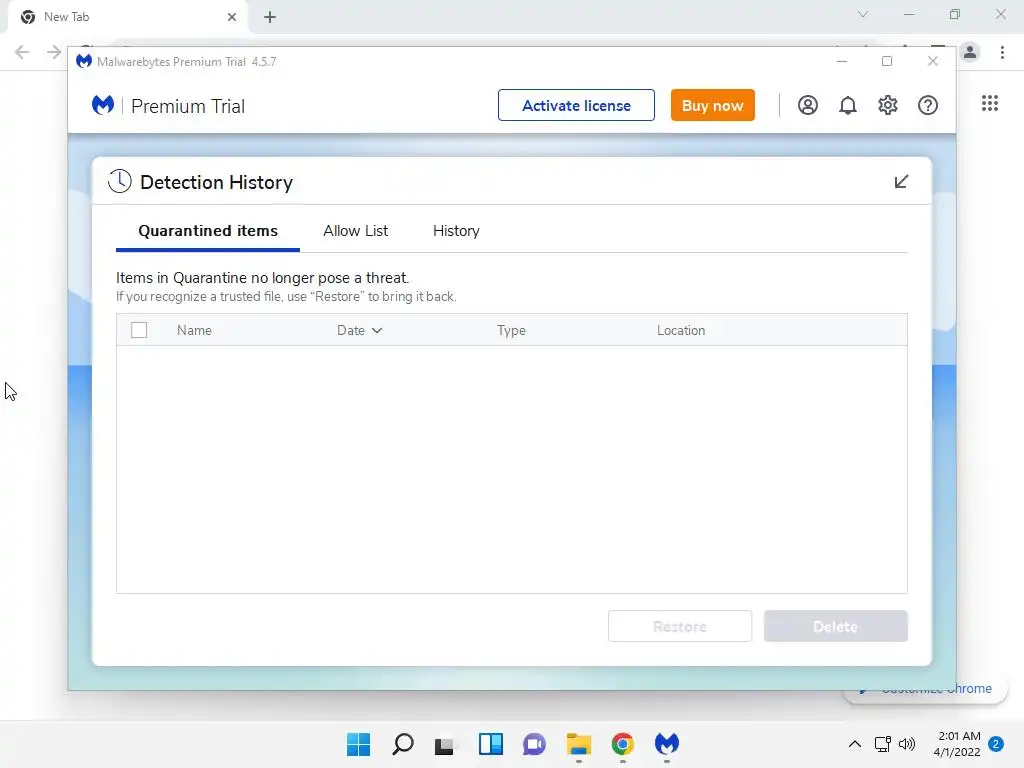Select the New Tab tab in Chrome

pos(130,17)
